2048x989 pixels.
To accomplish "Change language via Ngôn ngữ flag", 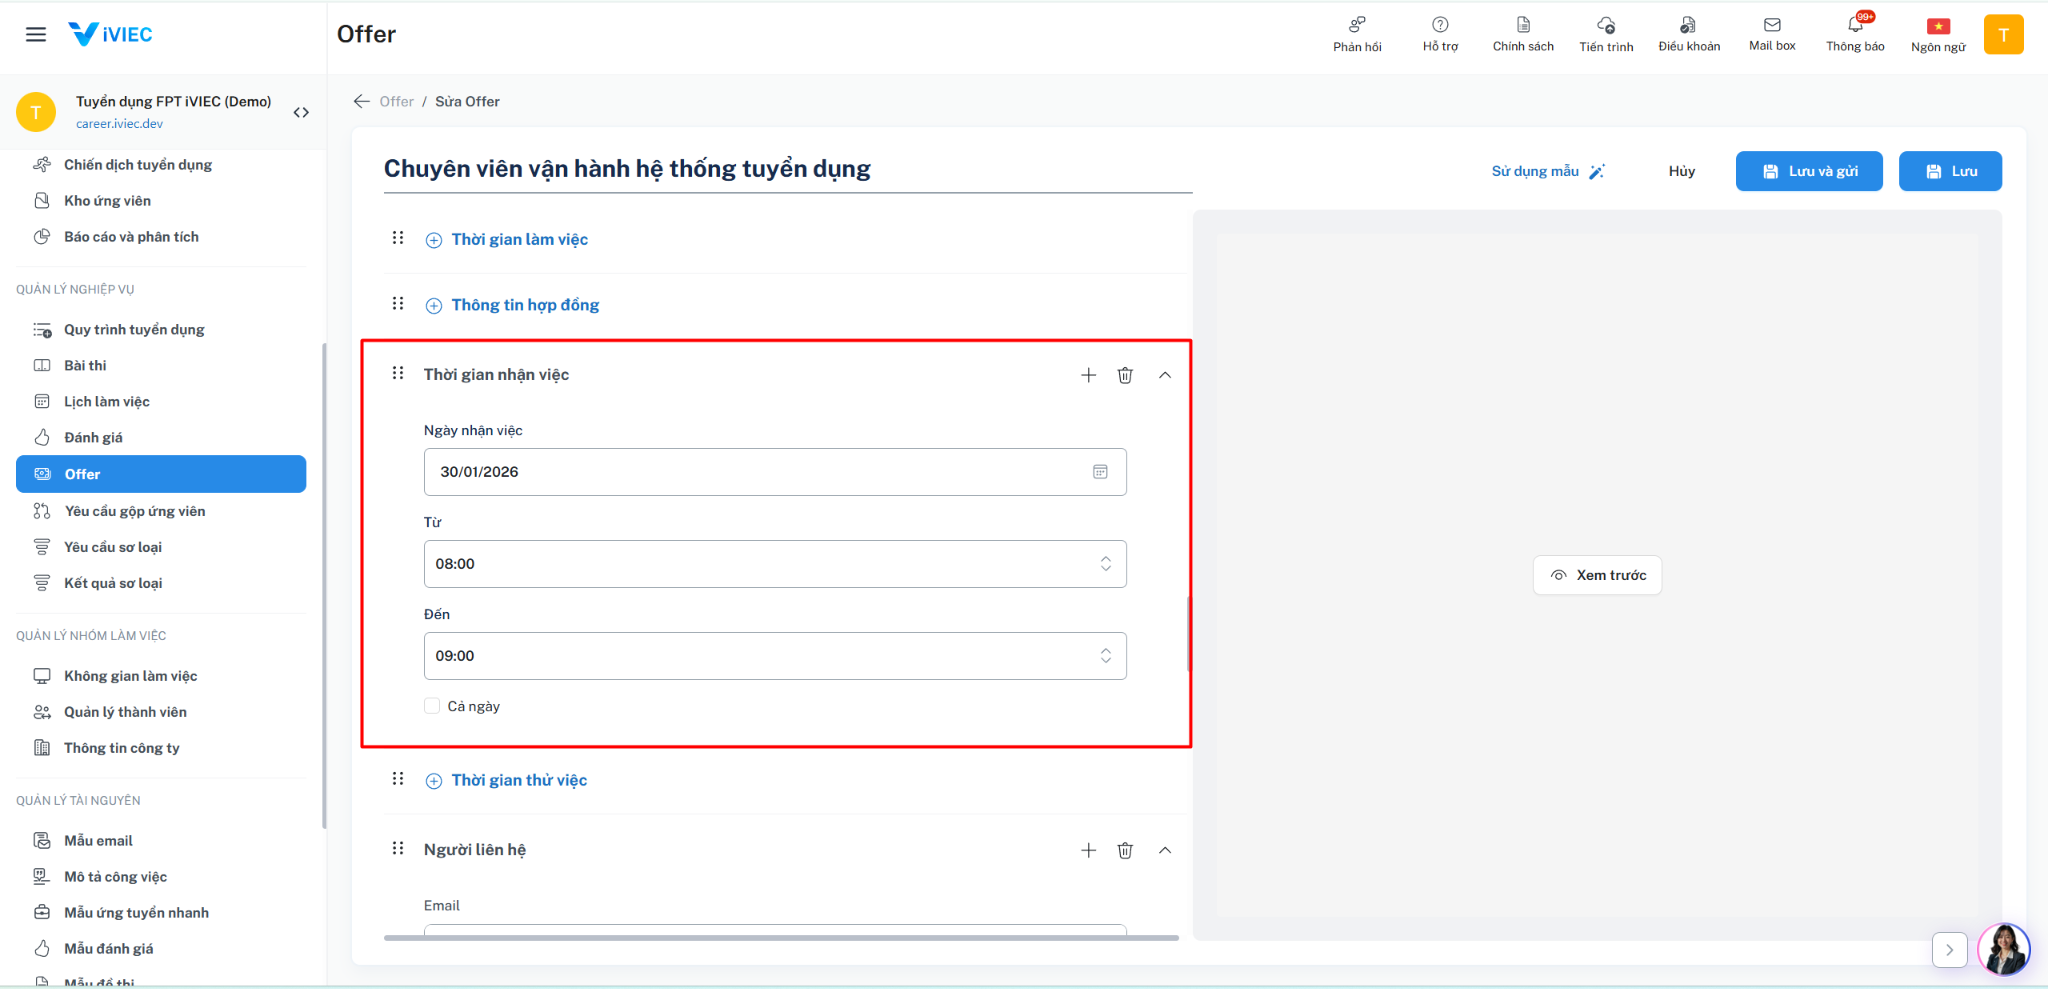I will (x=1938, y=34).
